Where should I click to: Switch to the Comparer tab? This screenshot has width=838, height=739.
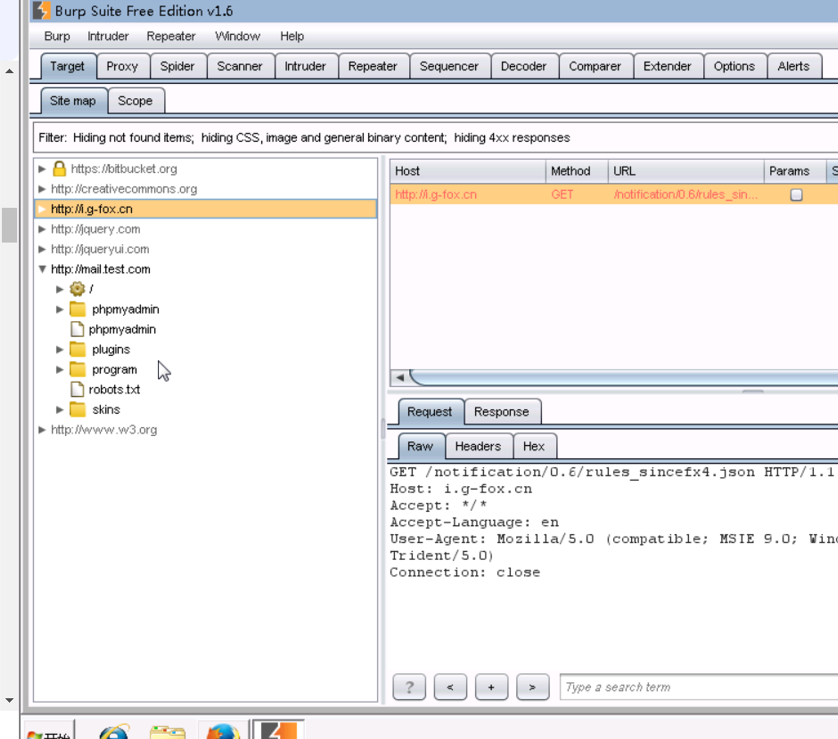[x=595, y=66]
